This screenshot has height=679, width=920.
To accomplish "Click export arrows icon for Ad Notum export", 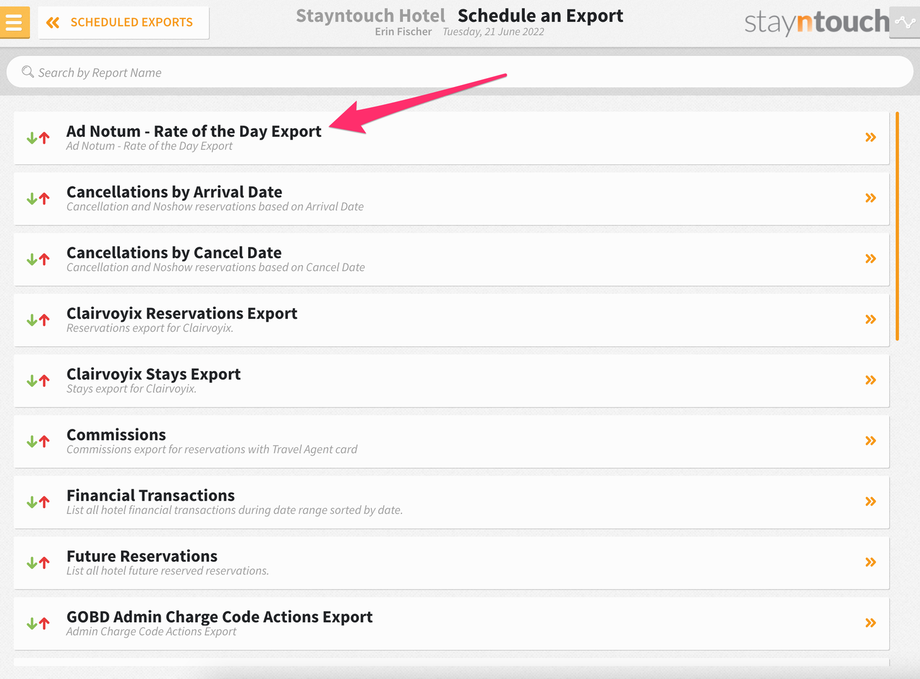I will click(x=38, y=138).
